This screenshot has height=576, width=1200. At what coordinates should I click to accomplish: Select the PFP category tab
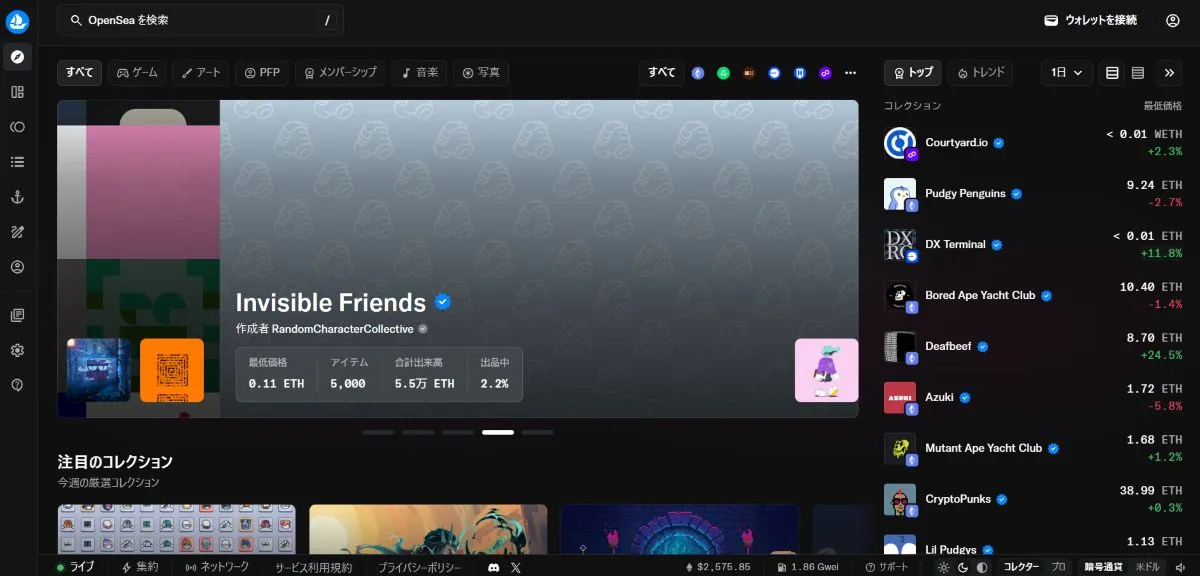(x=262, y=73)
